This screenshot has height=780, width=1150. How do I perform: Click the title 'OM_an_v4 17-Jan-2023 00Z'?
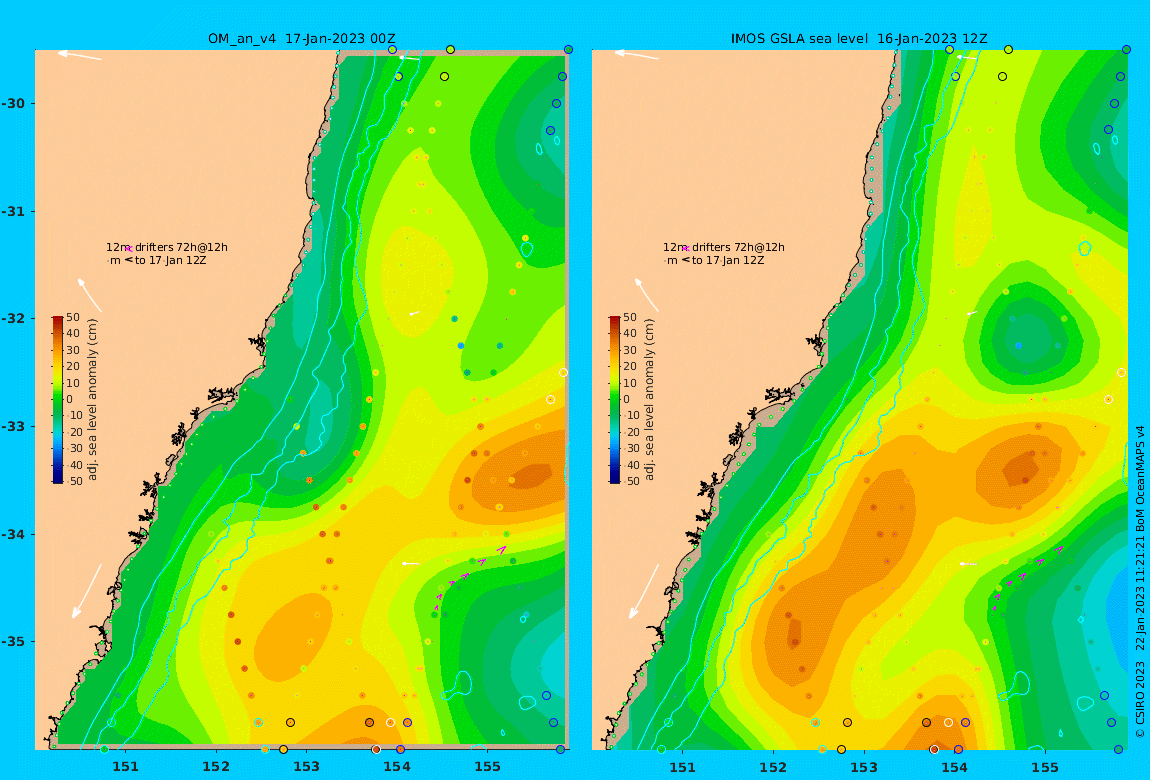(x=302, y=39)
